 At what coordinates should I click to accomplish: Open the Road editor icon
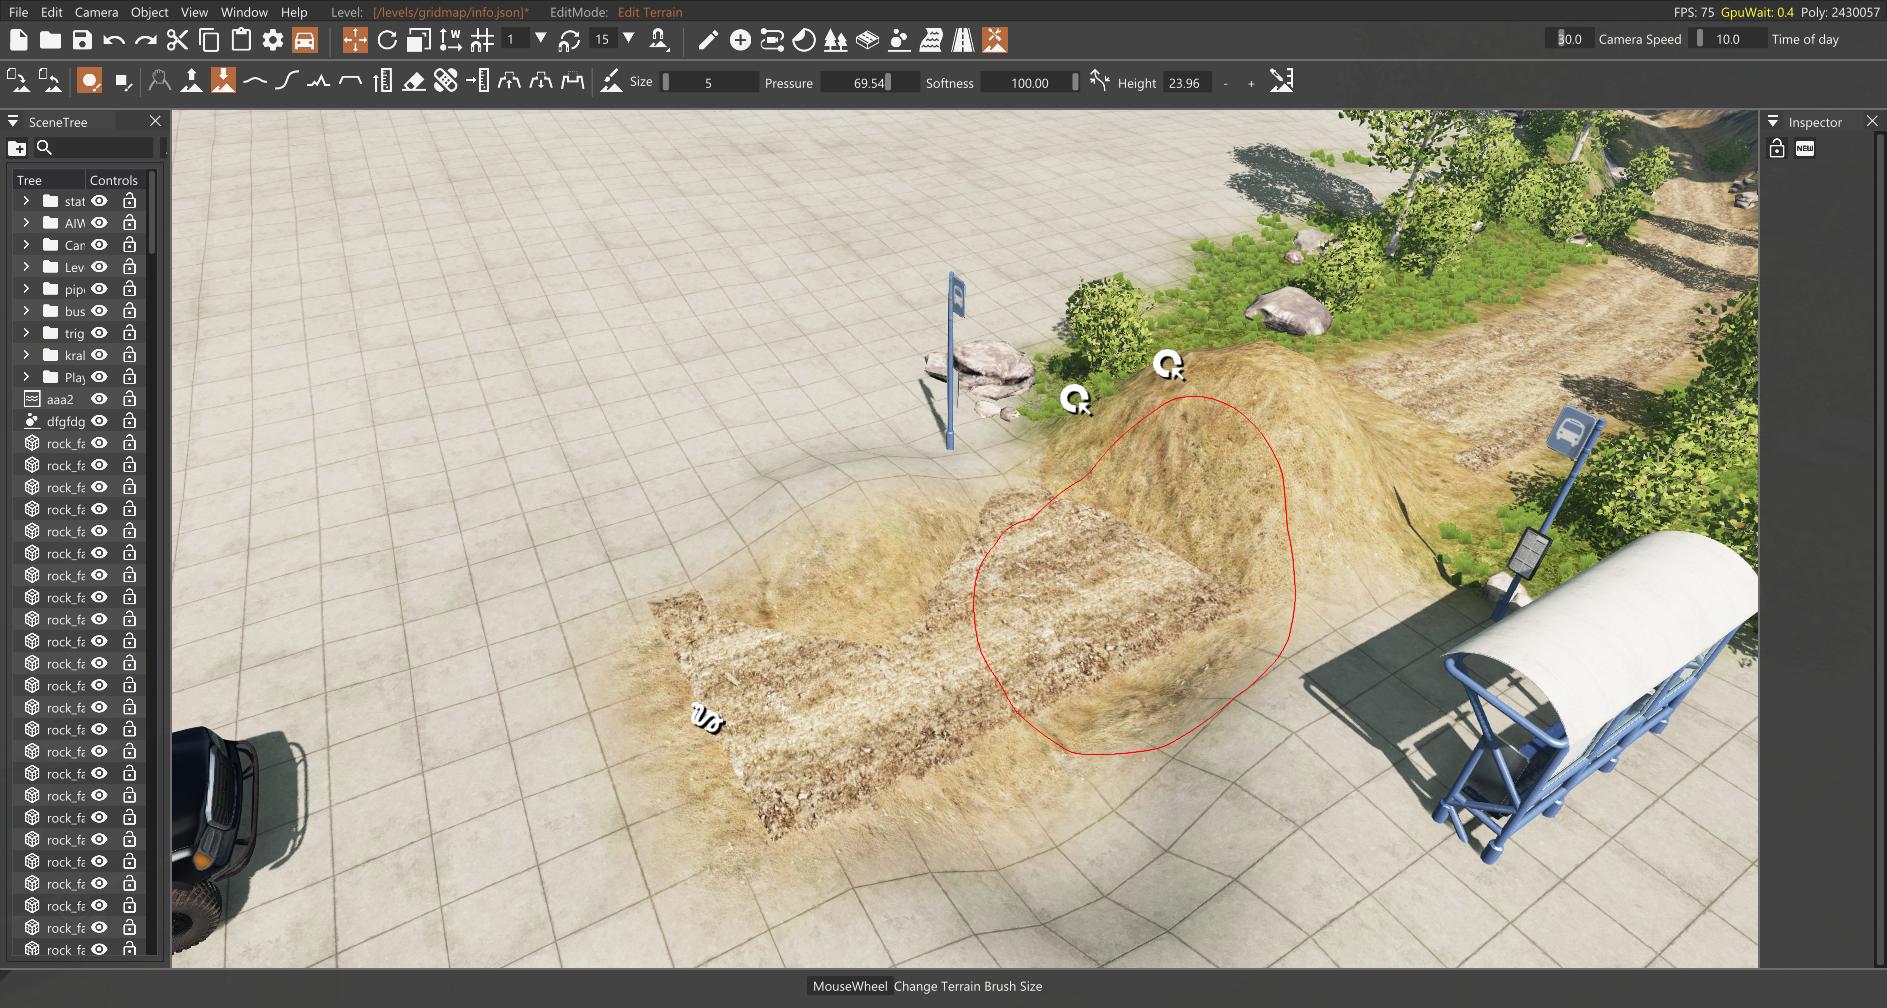click(x=963, y=40)
